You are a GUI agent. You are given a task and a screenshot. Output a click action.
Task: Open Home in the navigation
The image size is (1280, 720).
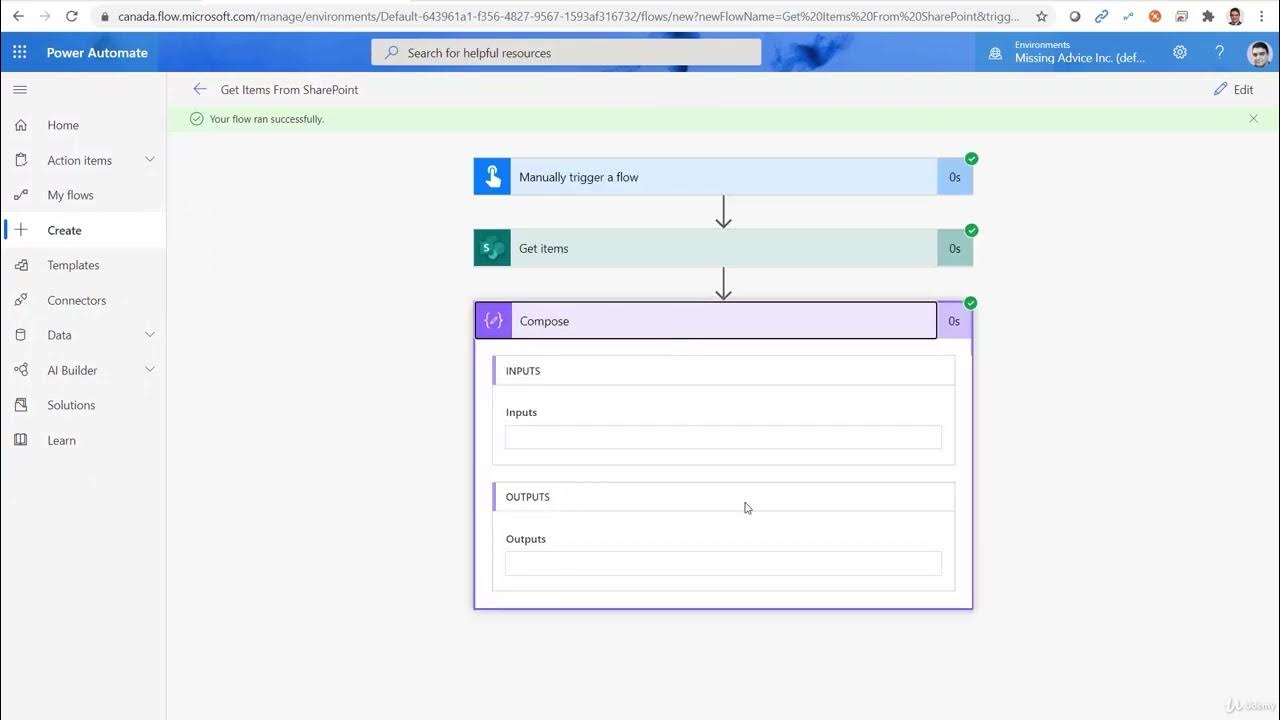63,125
